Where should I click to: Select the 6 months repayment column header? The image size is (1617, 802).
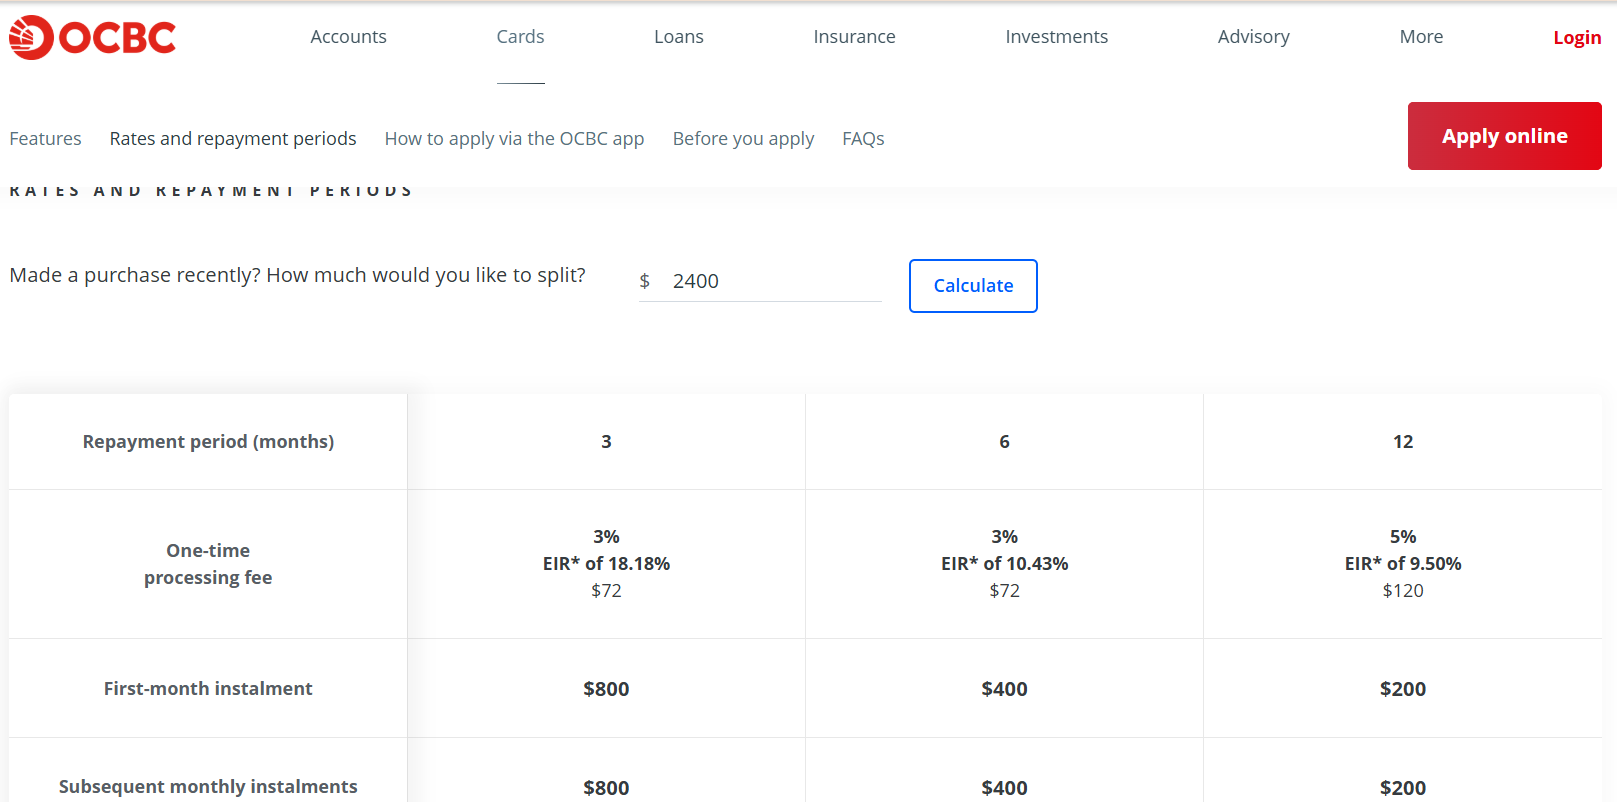point(1004,442)
